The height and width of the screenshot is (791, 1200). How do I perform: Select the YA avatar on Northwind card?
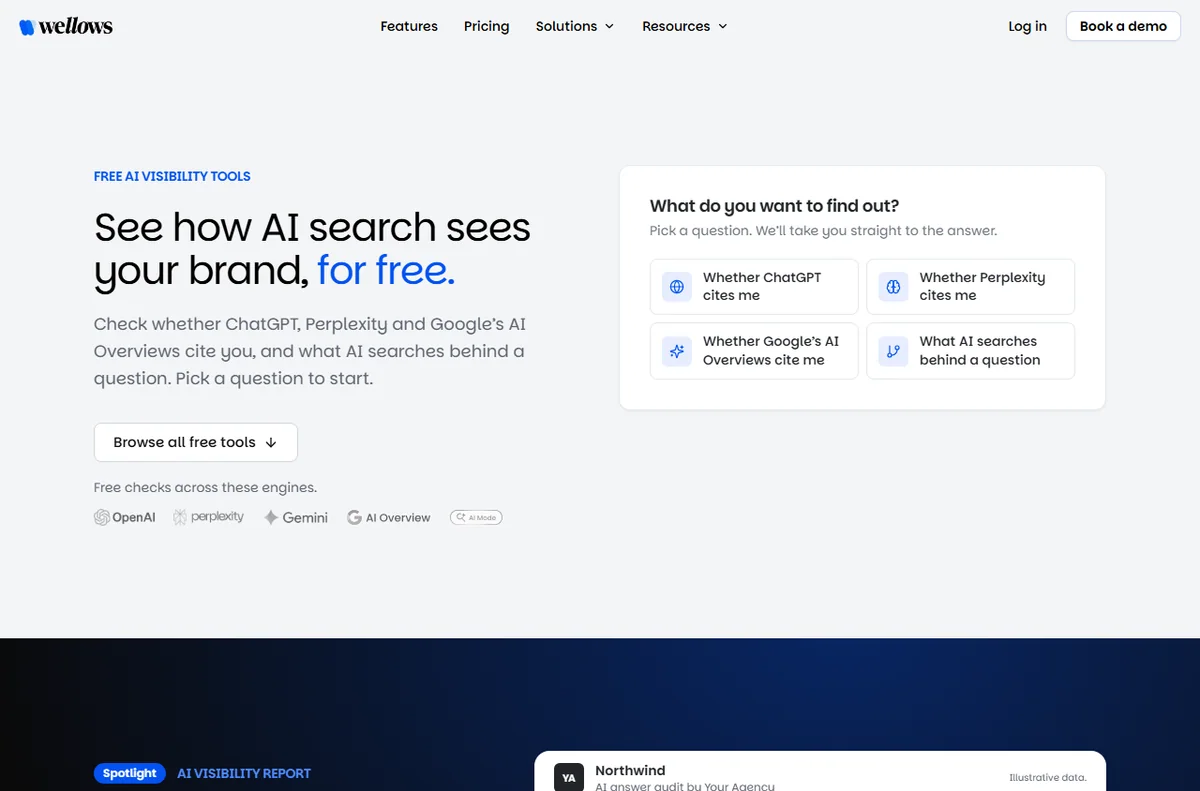569,777
